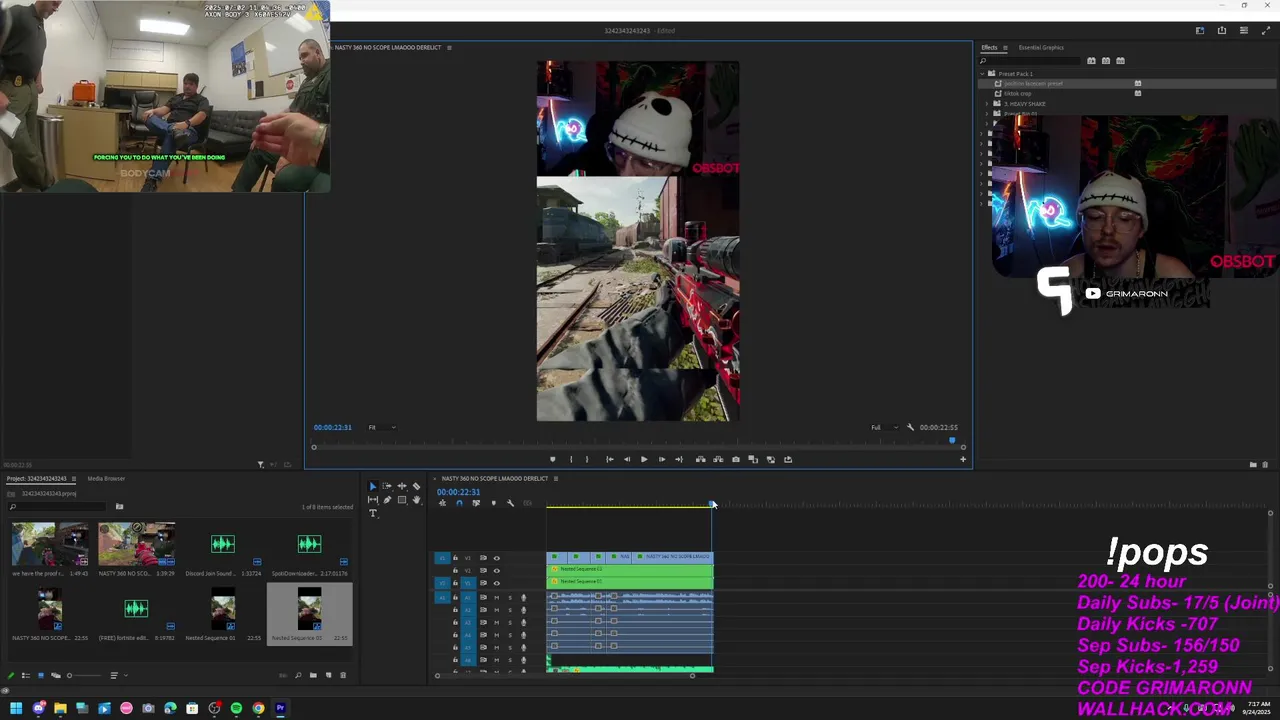Open Spotify from the taskbar

[x=236, y=708]
